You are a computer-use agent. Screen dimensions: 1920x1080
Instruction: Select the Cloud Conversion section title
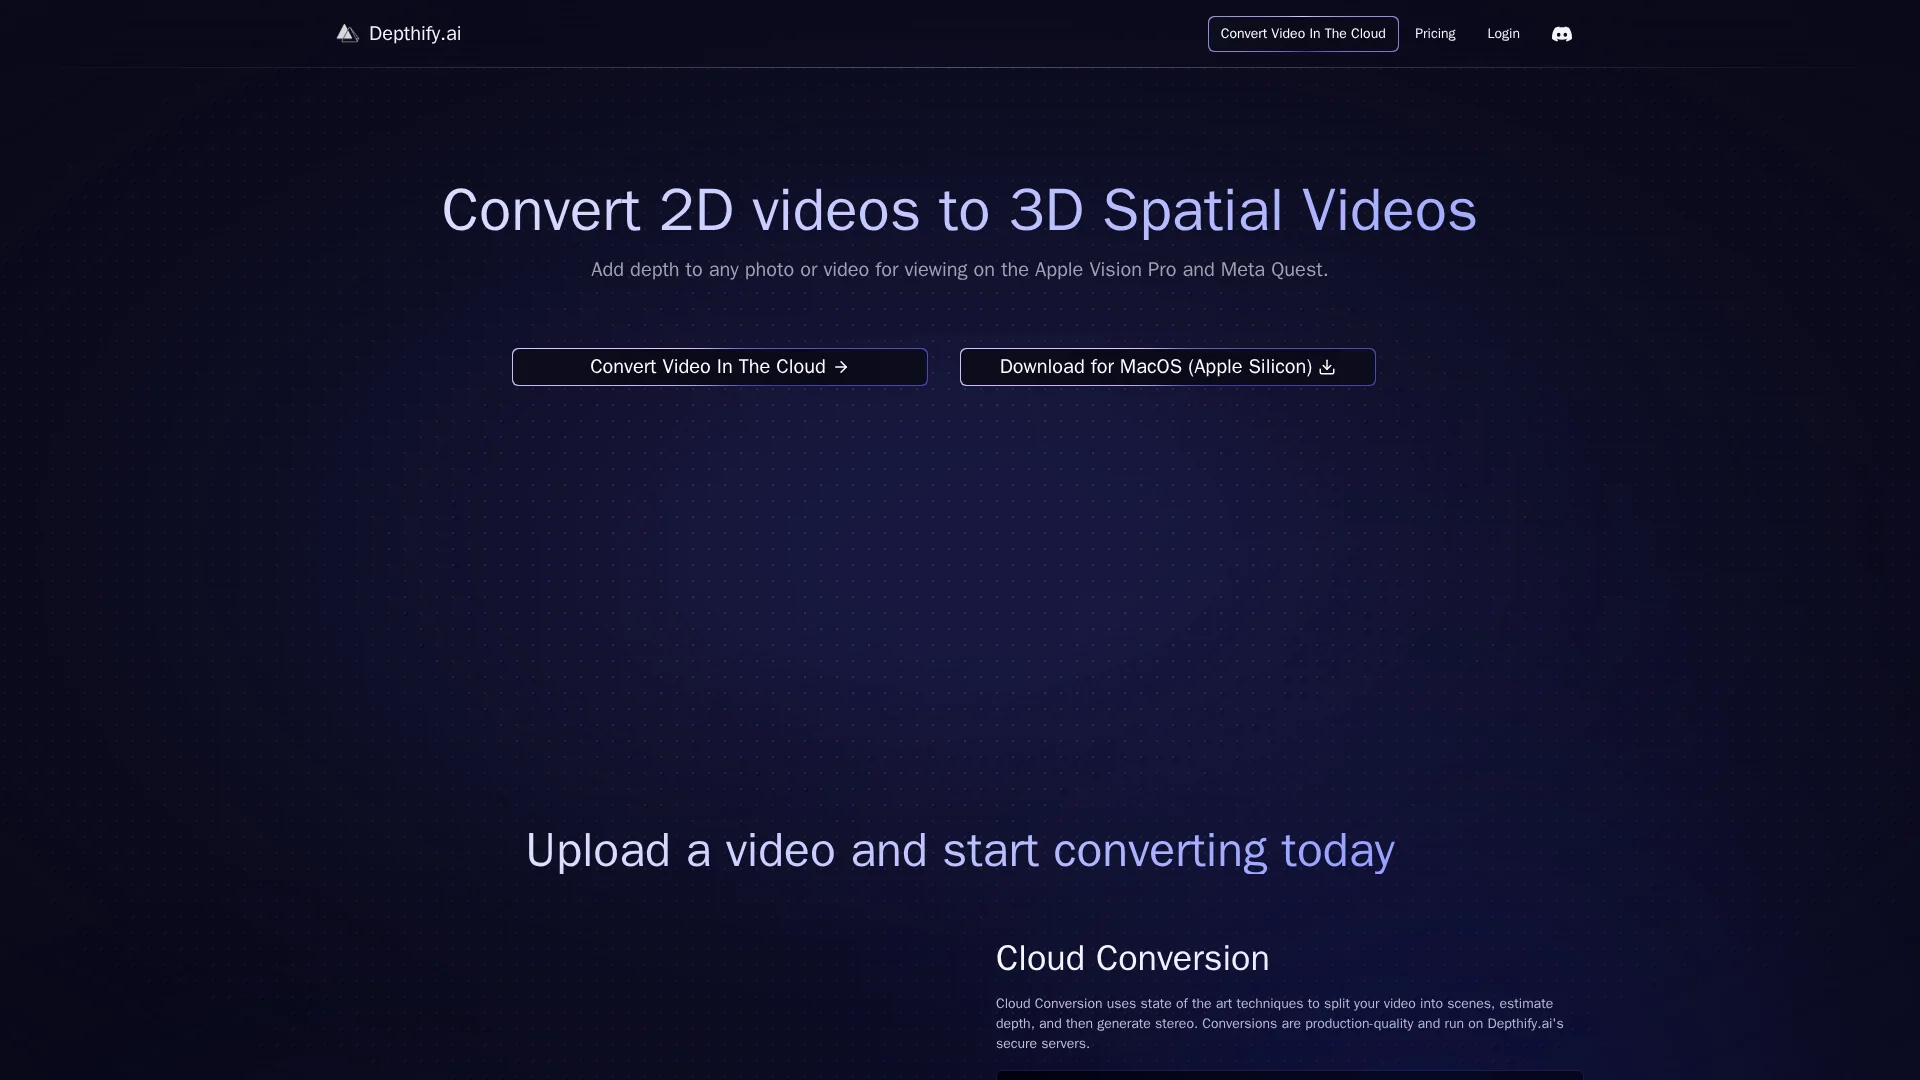tap(1131, 958)
